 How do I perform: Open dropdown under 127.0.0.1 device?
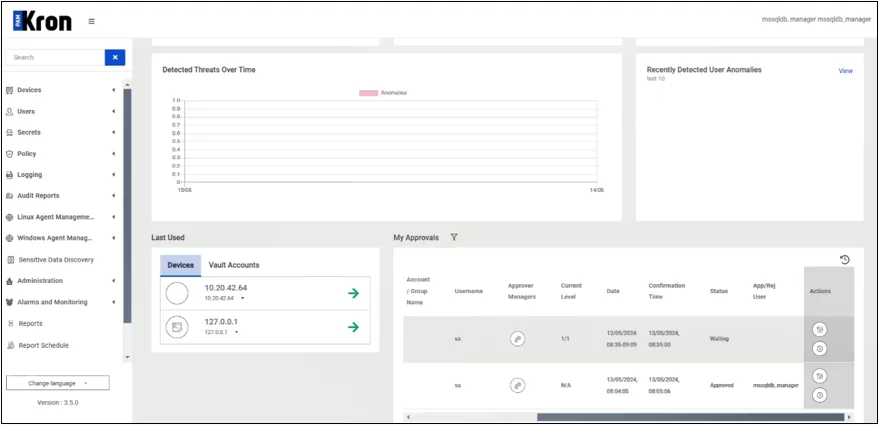tap(236, 332)
